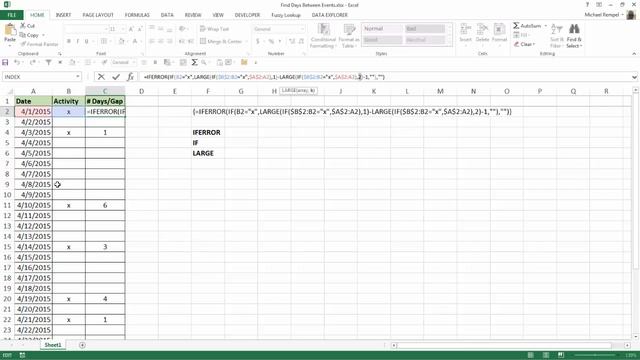Open Insert Function via the fx icon

click(130, 77)
